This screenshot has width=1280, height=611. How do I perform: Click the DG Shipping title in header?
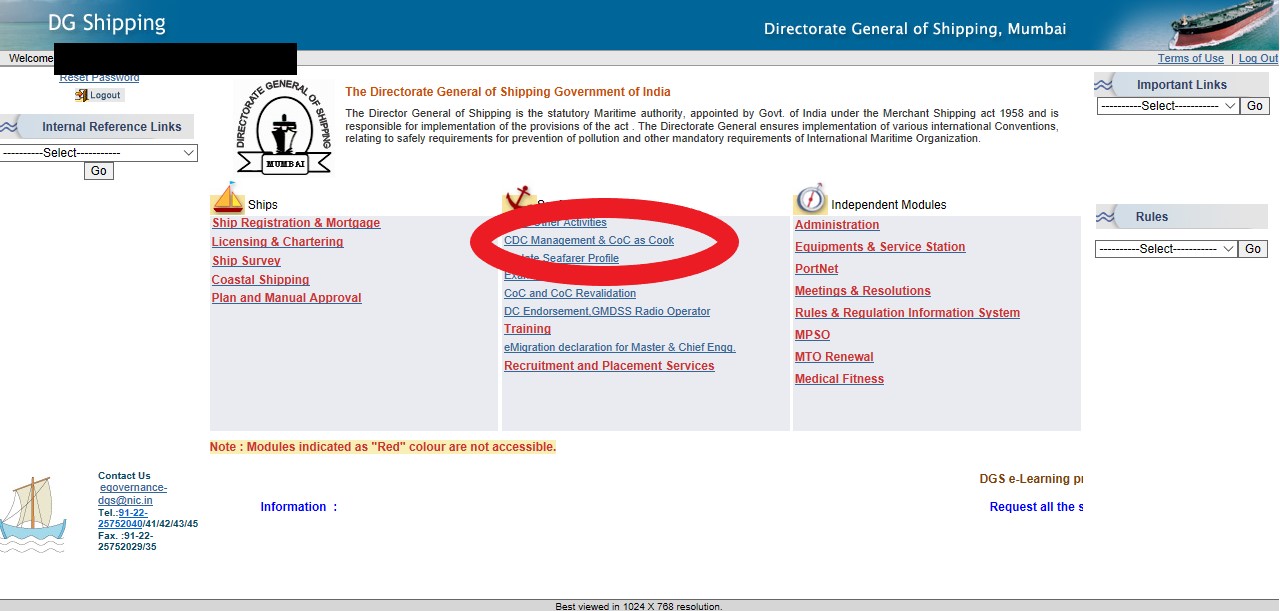coord(107,23)
